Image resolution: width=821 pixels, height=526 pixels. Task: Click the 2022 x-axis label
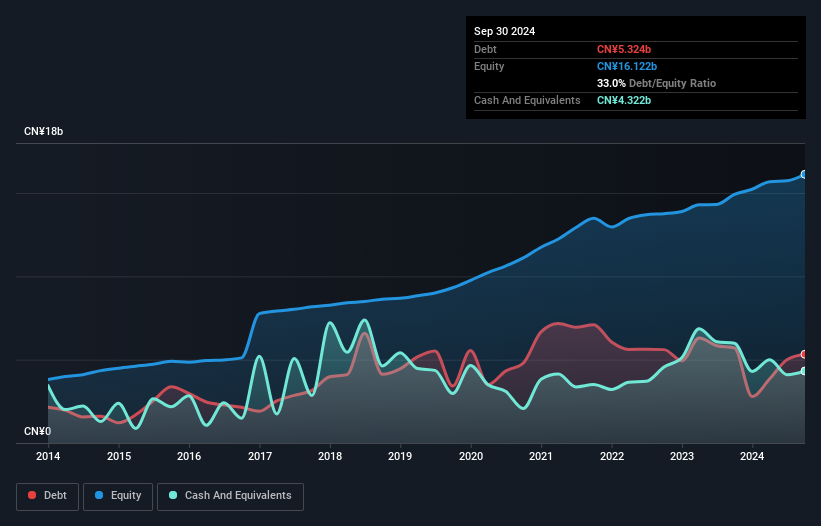click(612, 456)
